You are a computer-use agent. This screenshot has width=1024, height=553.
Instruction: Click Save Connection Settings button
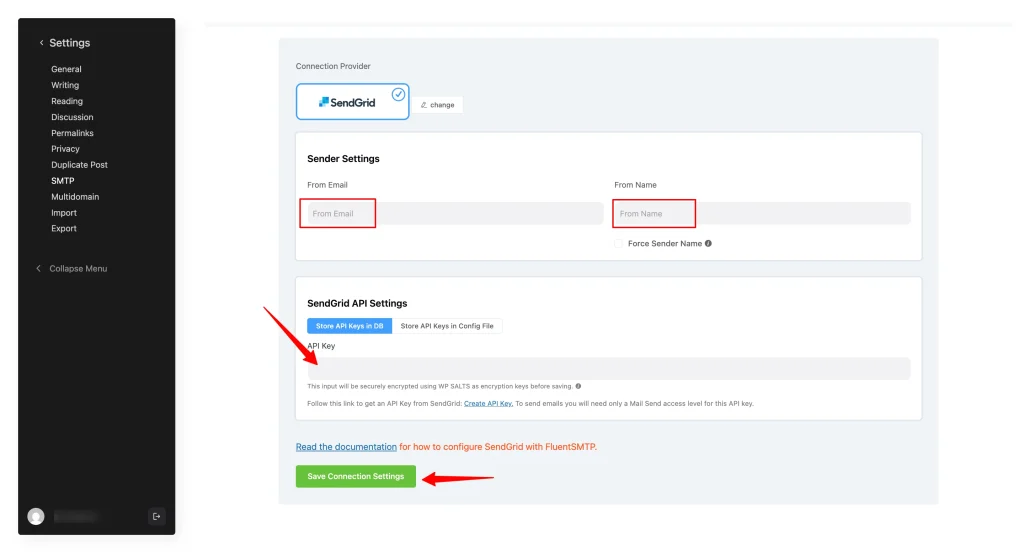tap(355, 476)
